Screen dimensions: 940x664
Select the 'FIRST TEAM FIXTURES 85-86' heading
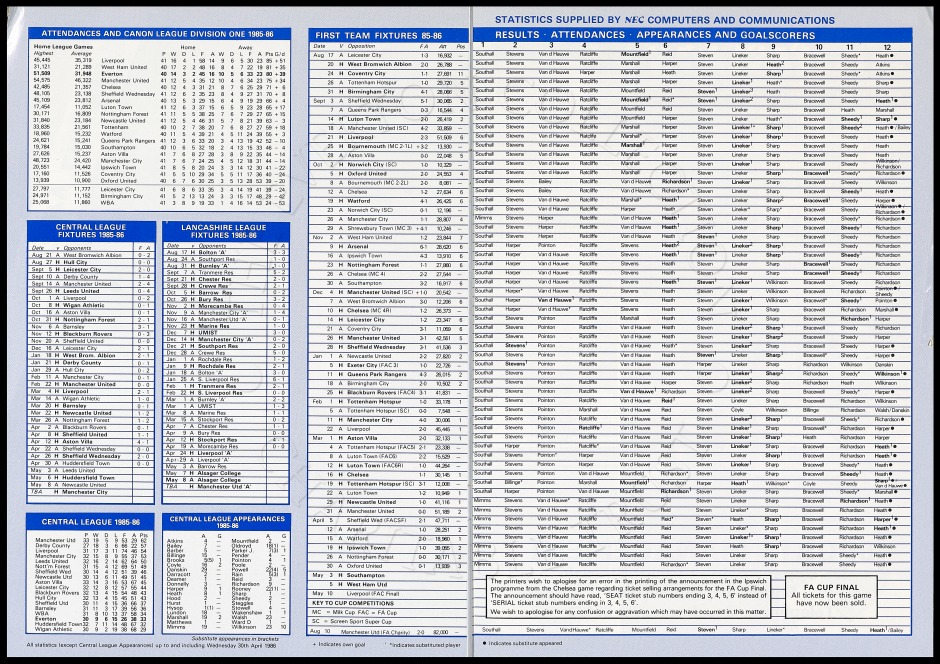click(378, 35)
